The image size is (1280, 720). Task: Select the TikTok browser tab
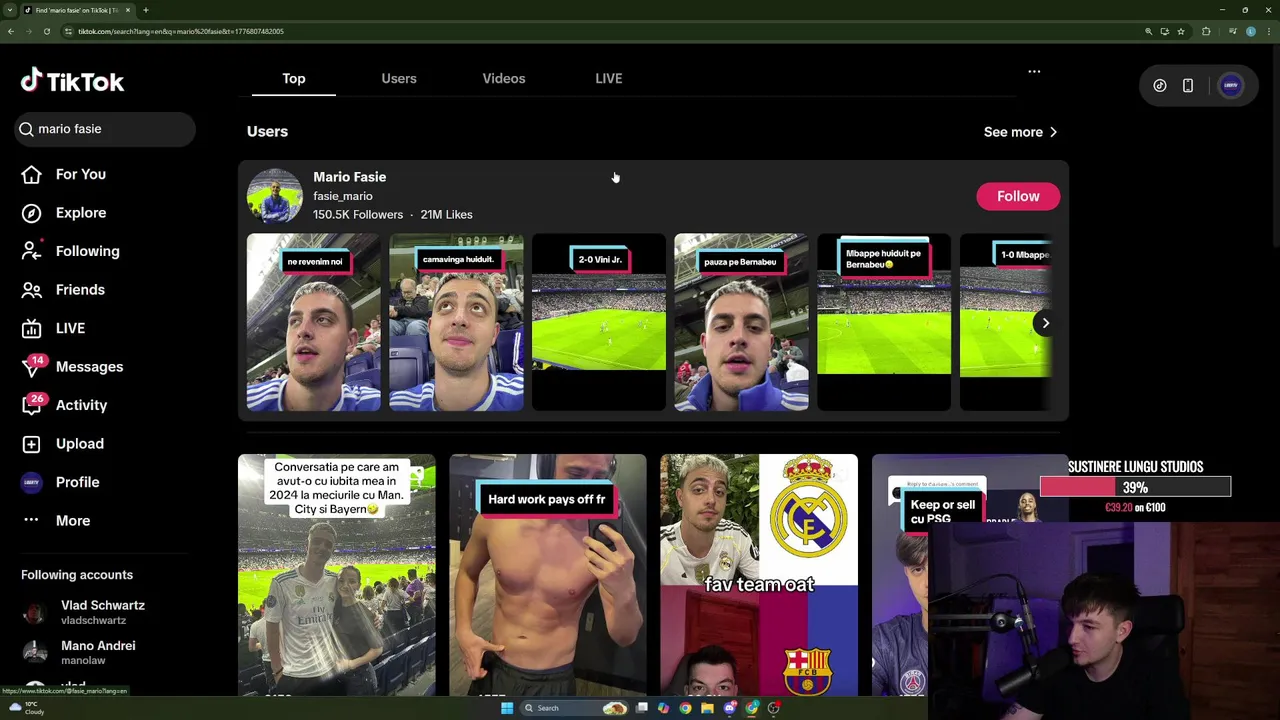(x=78, y=10)
